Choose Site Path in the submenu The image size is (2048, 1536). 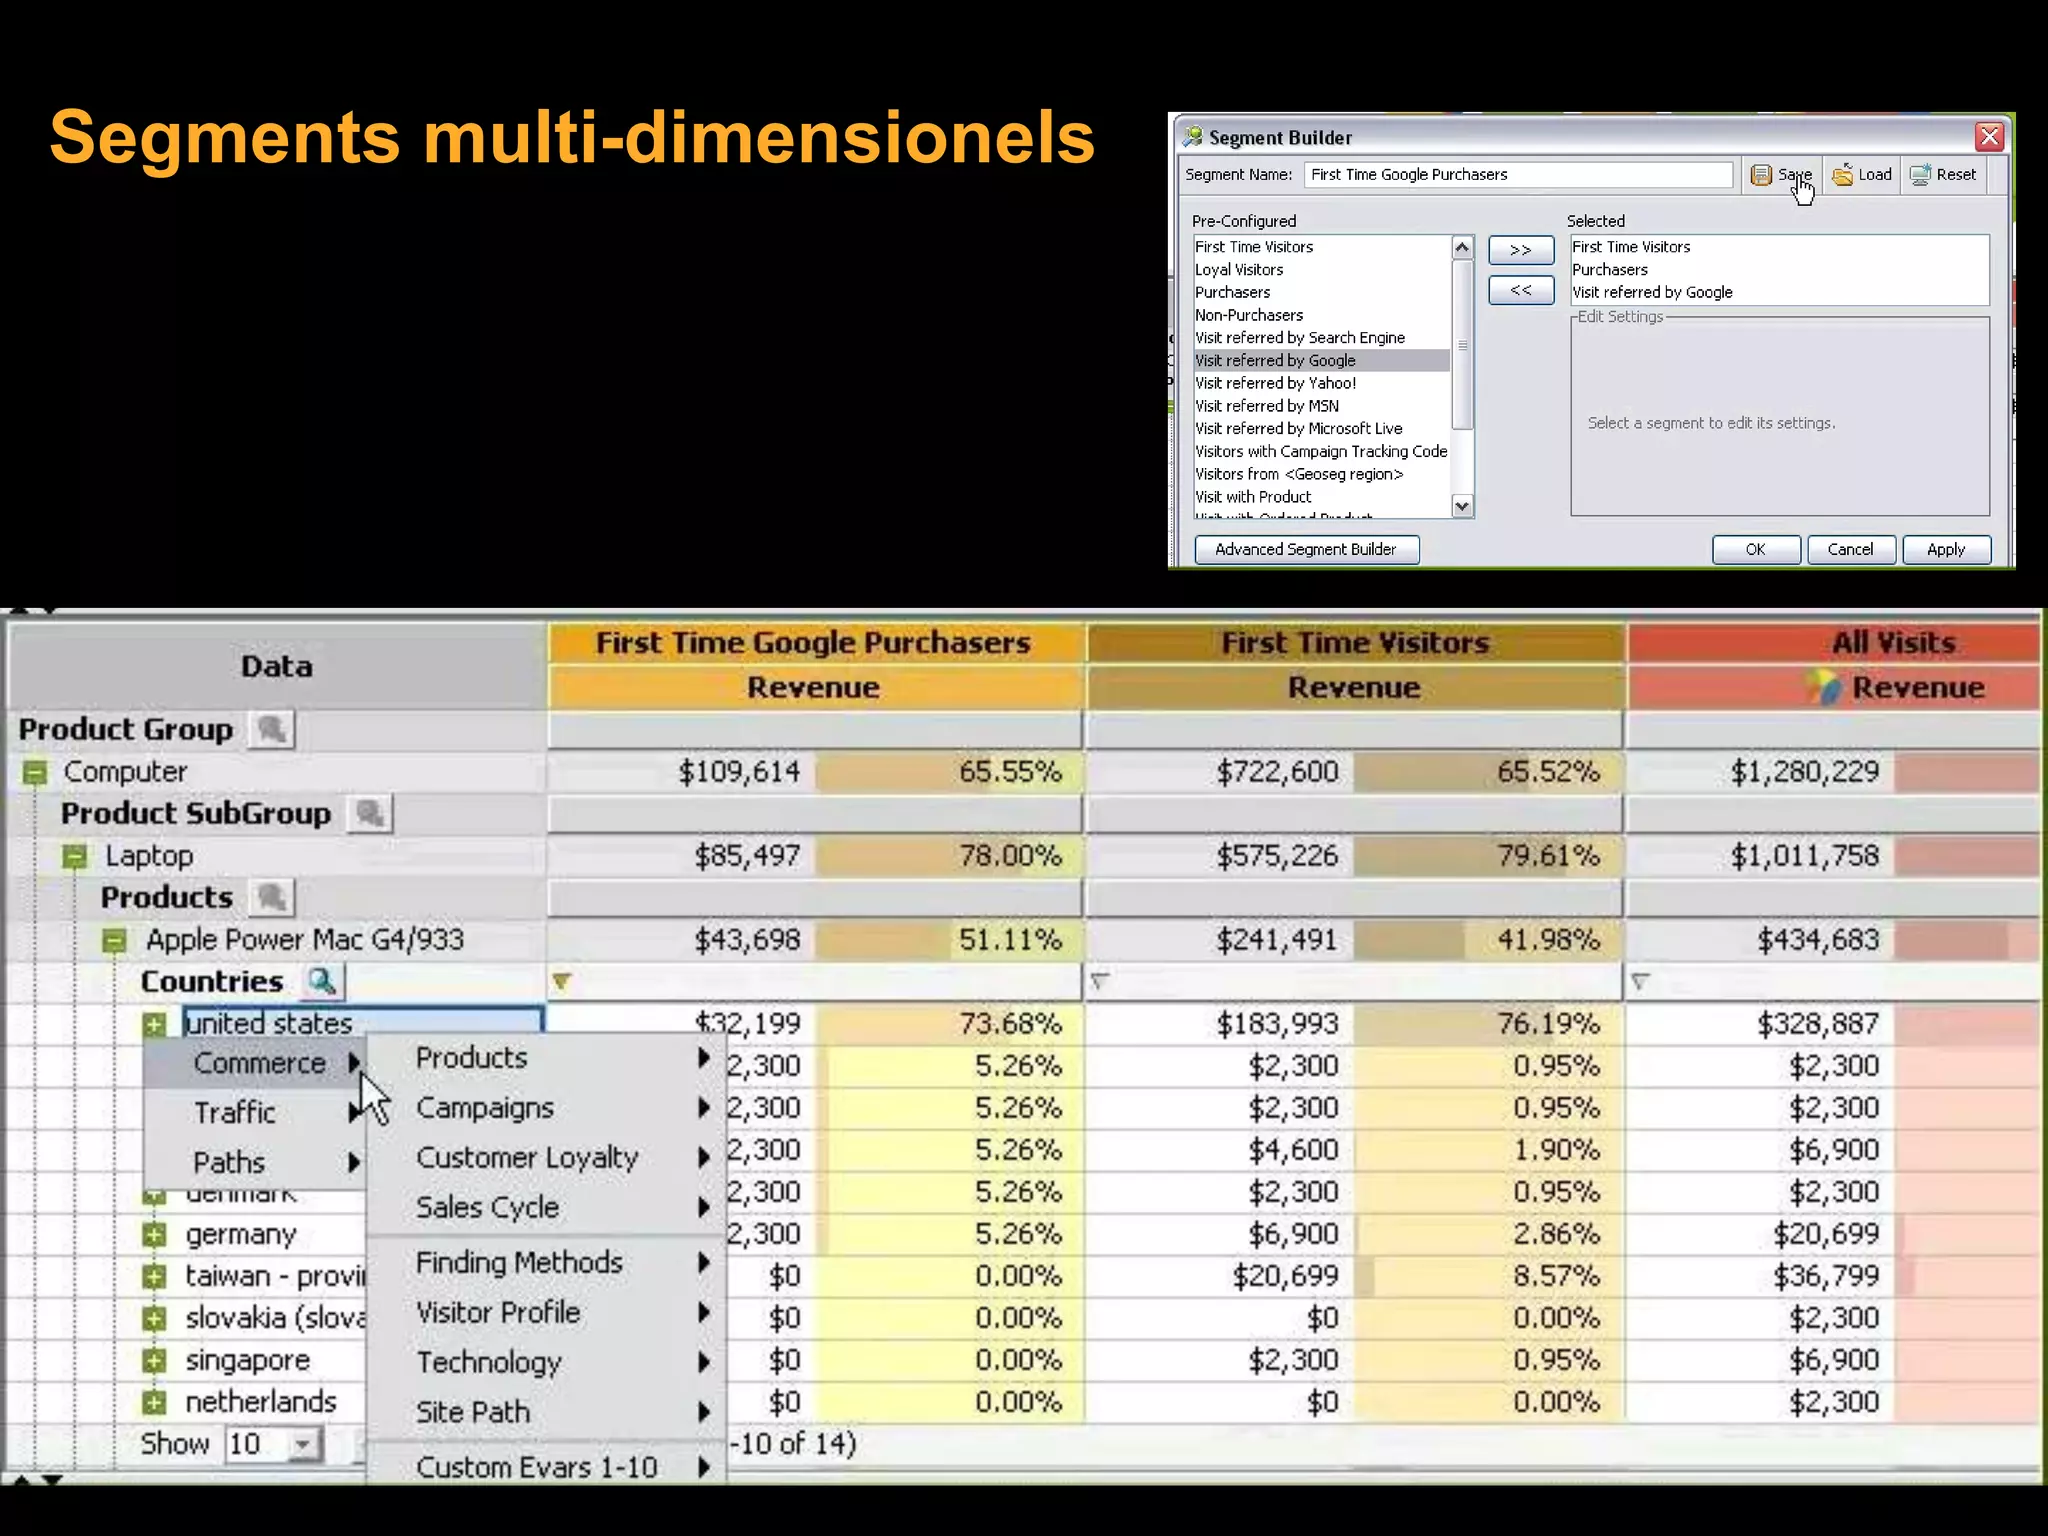pos(546,1413)
